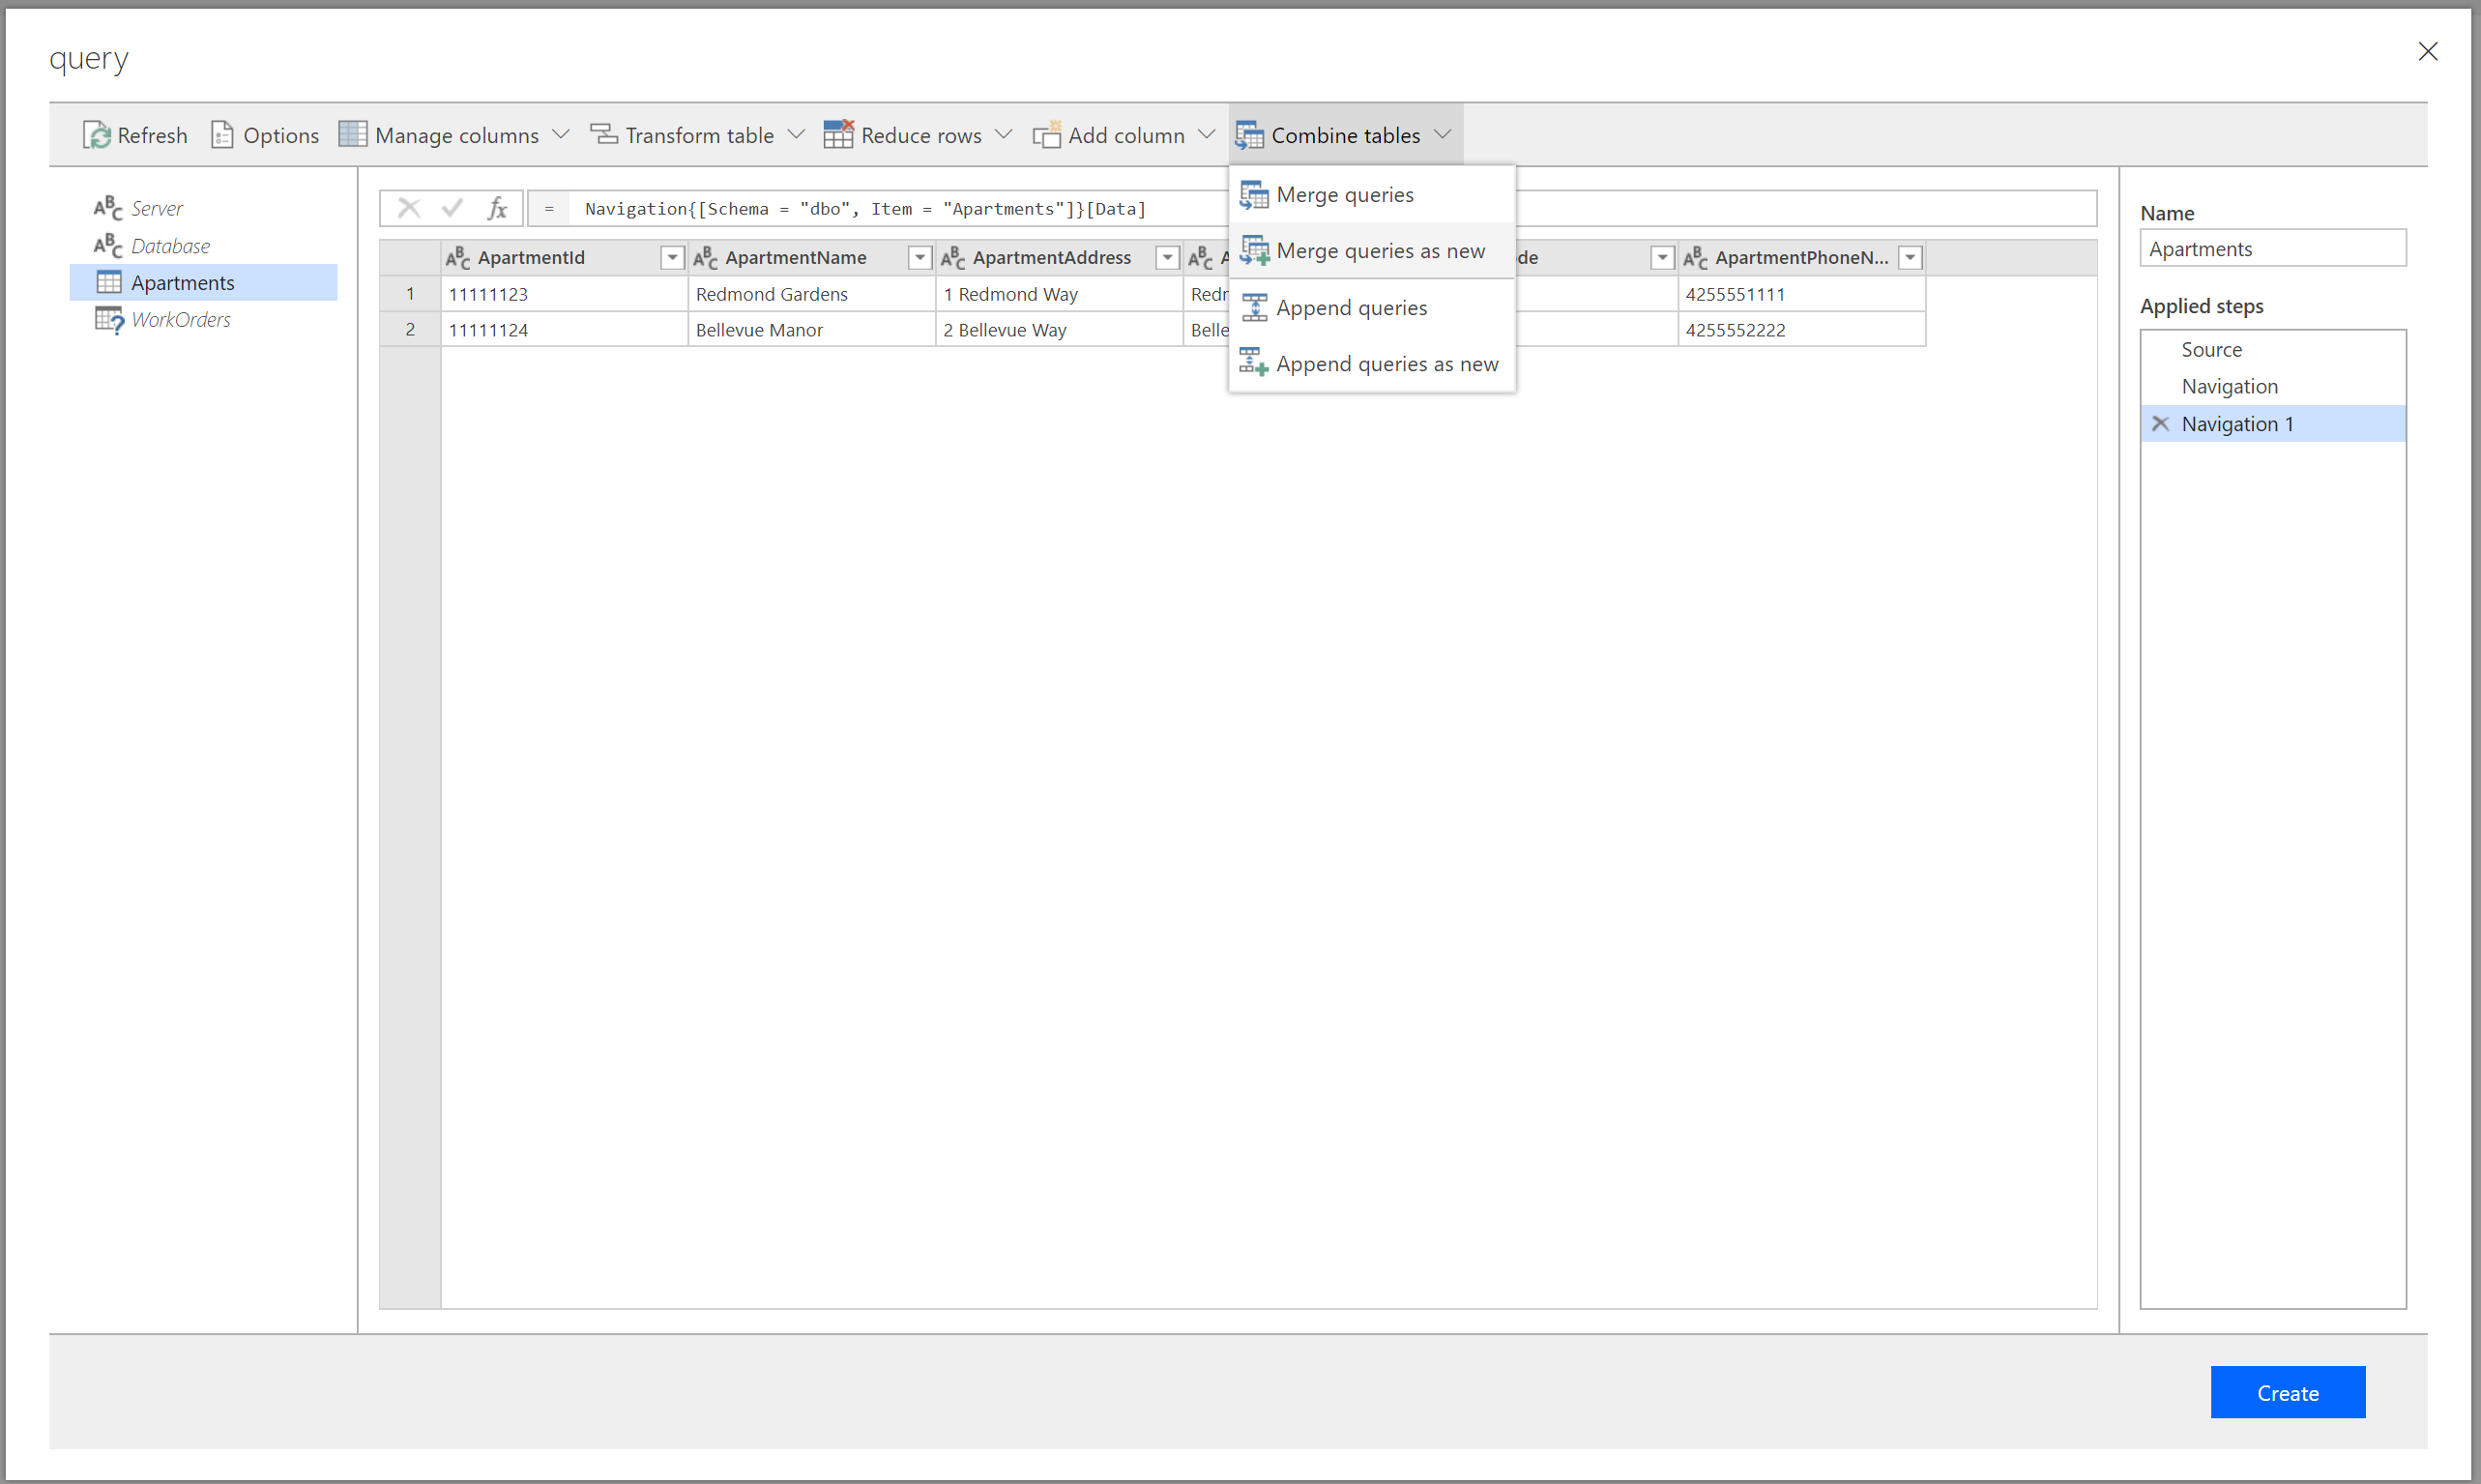Image resolution: width=2481 pixels, height=1484 pixels.
Task: Choose Append queries menu item
Action: (1350, 308)
